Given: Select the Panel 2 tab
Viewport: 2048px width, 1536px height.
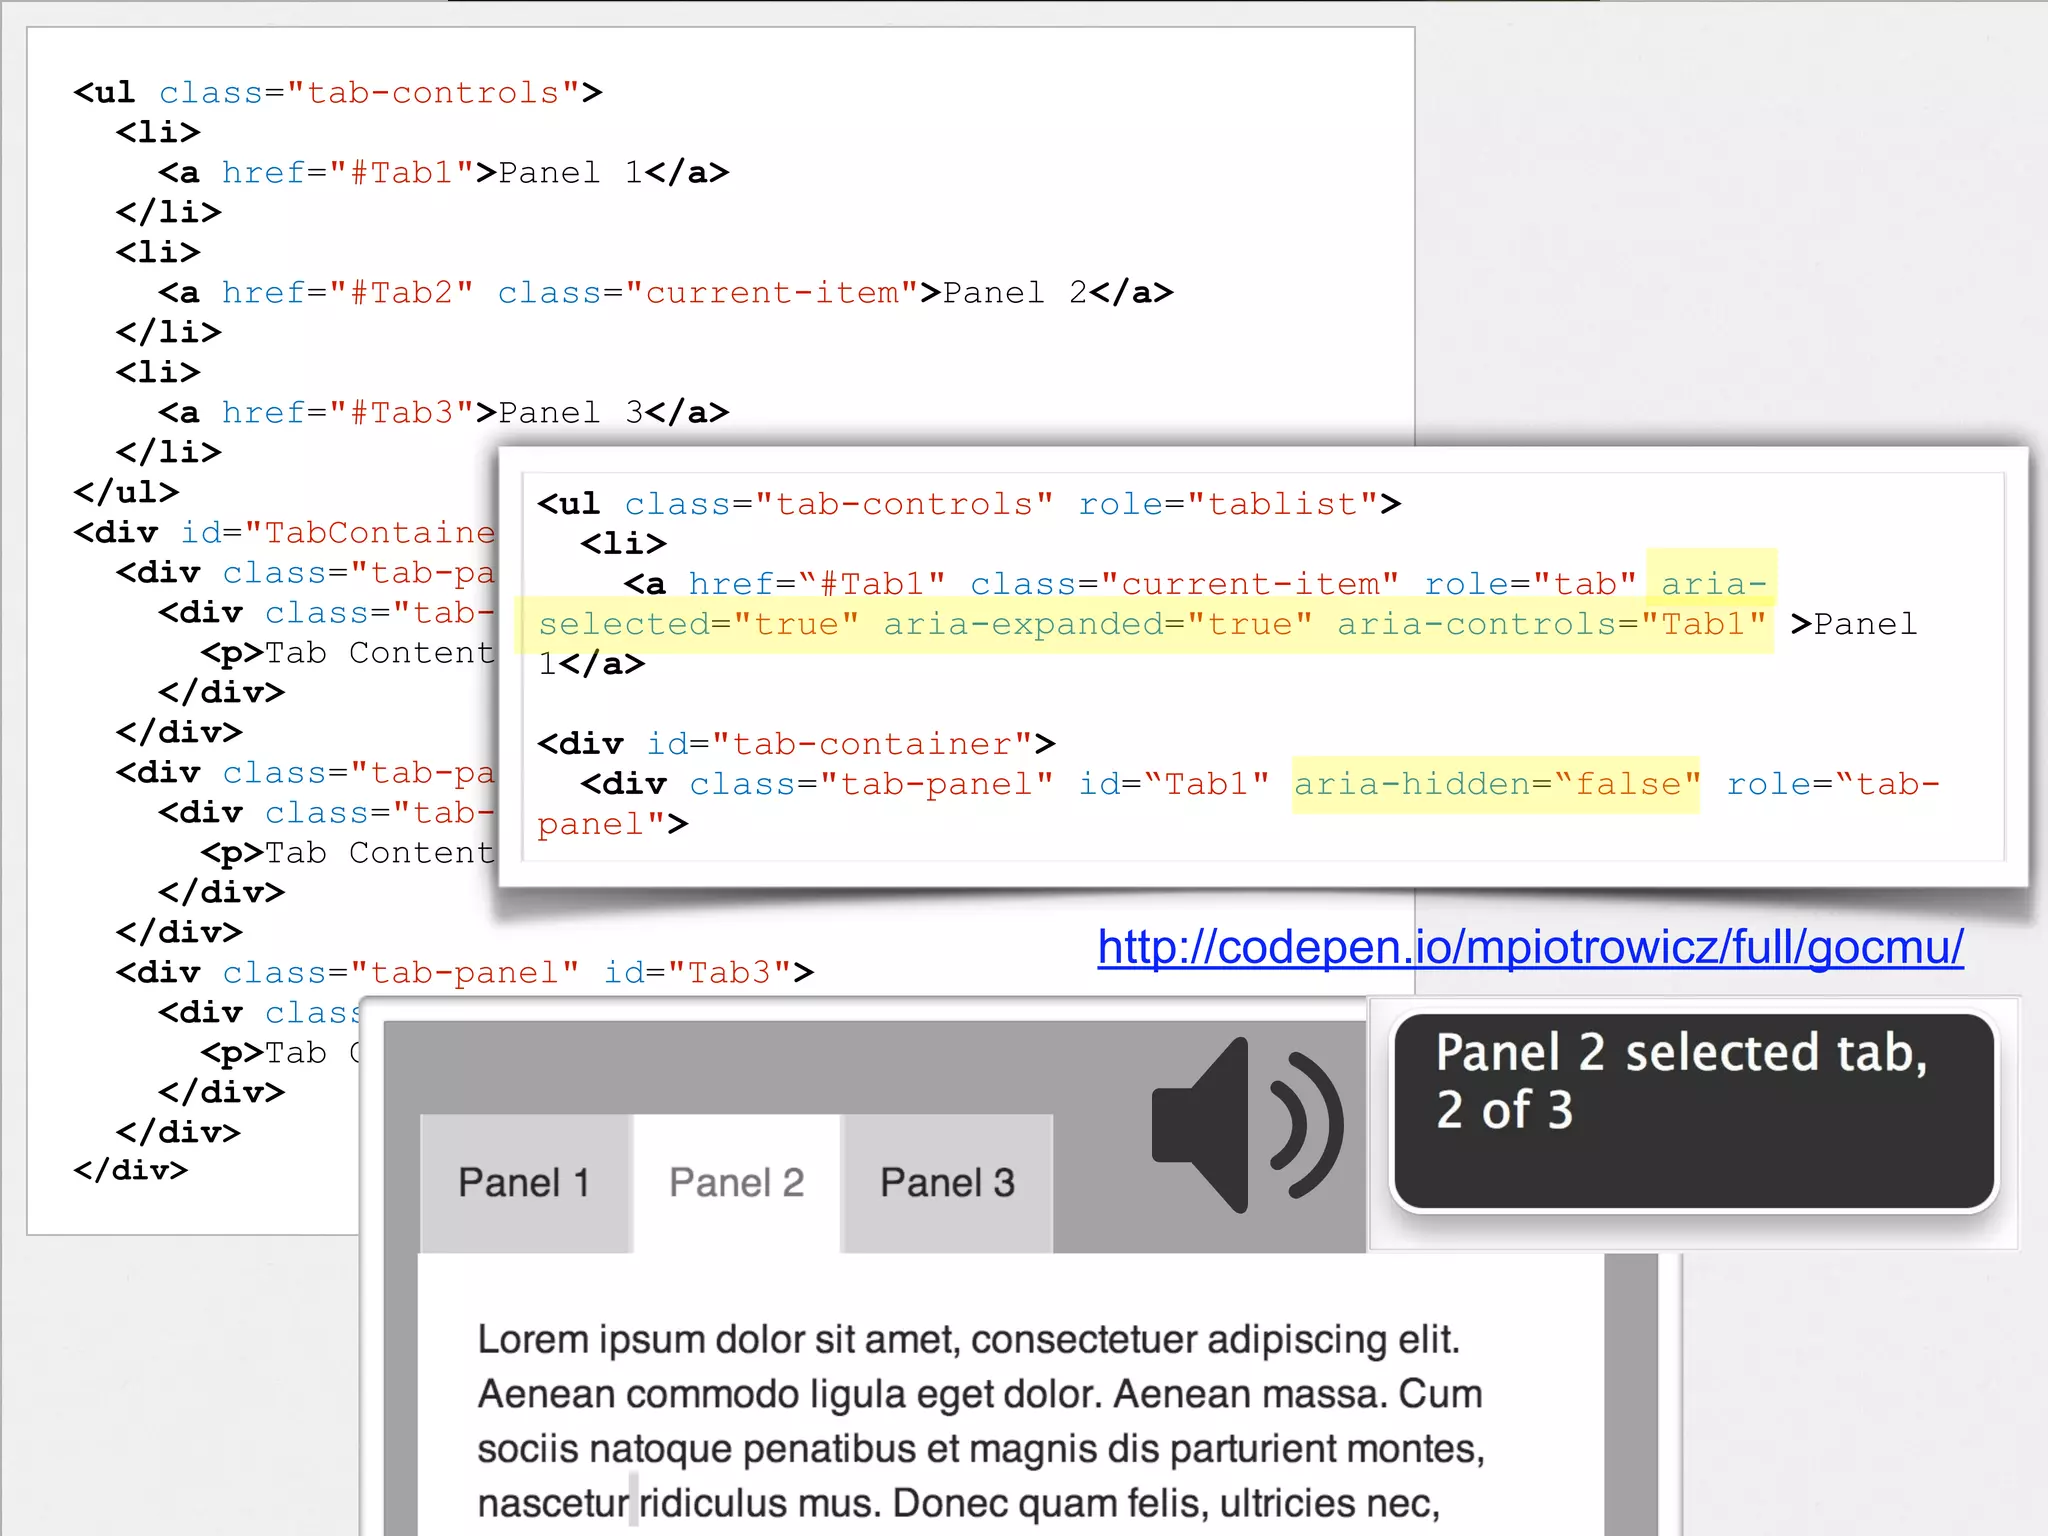Looking at the screenshot, I should point(737,1183).
